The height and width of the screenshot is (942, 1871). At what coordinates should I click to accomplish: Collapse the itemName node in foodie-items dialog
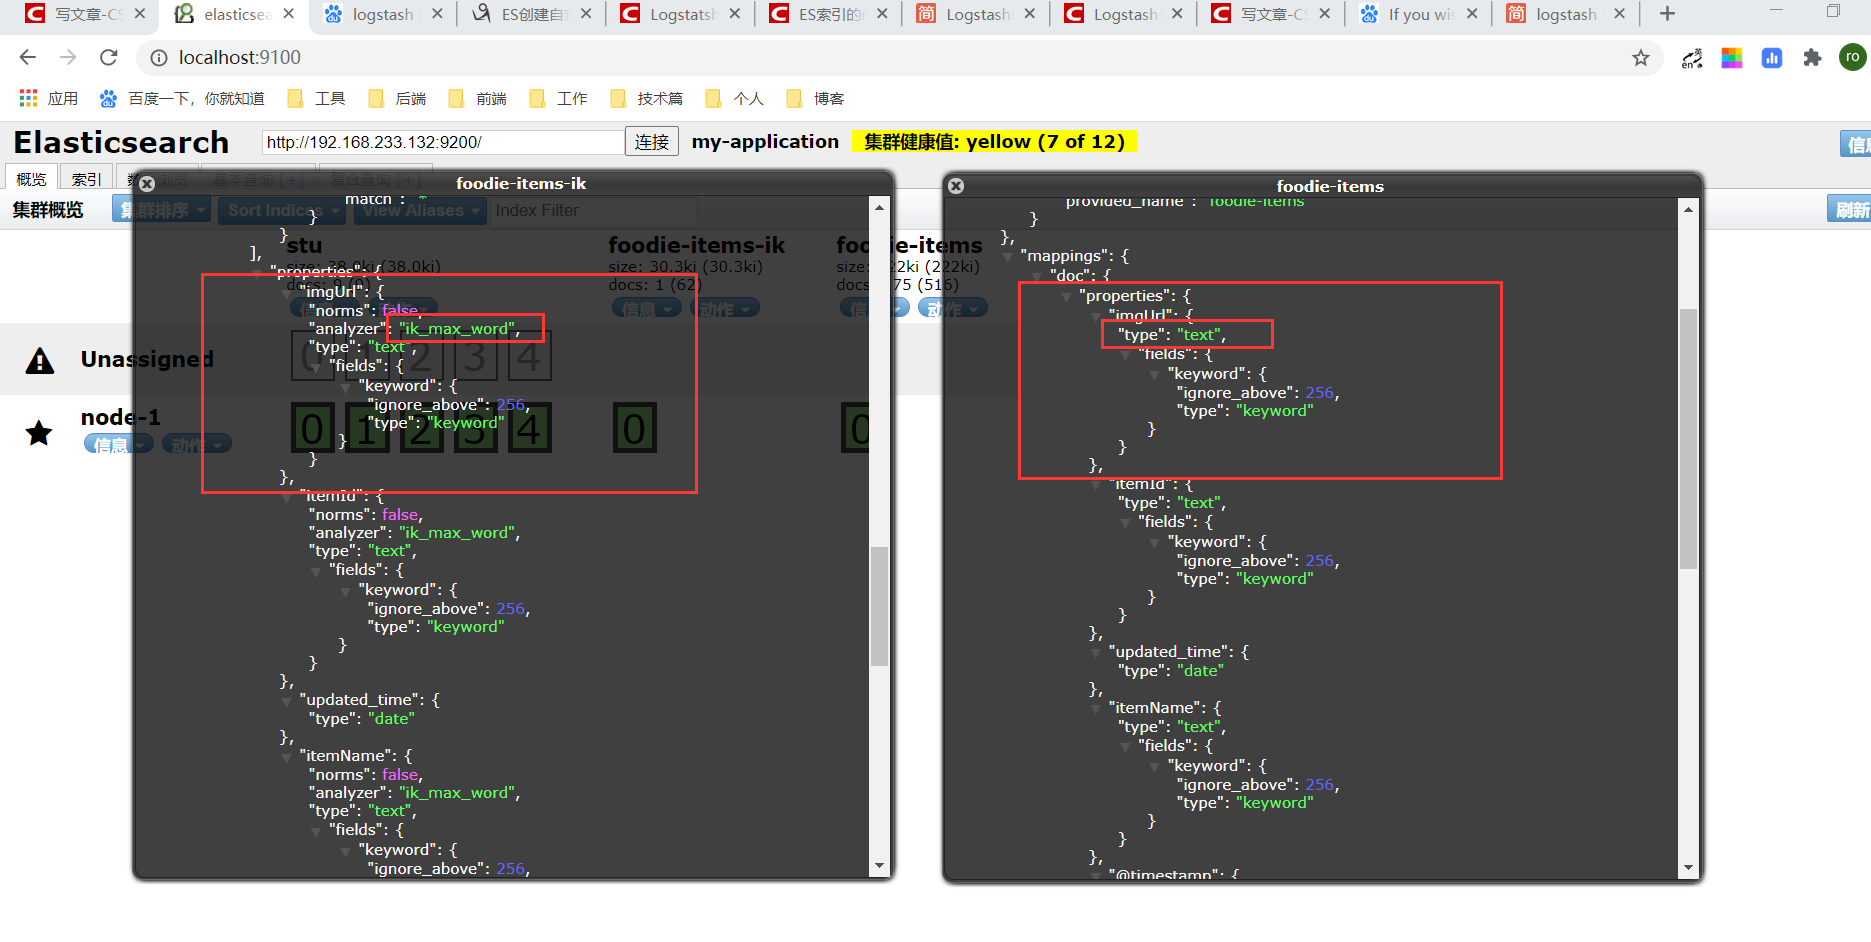(1097, 709)
